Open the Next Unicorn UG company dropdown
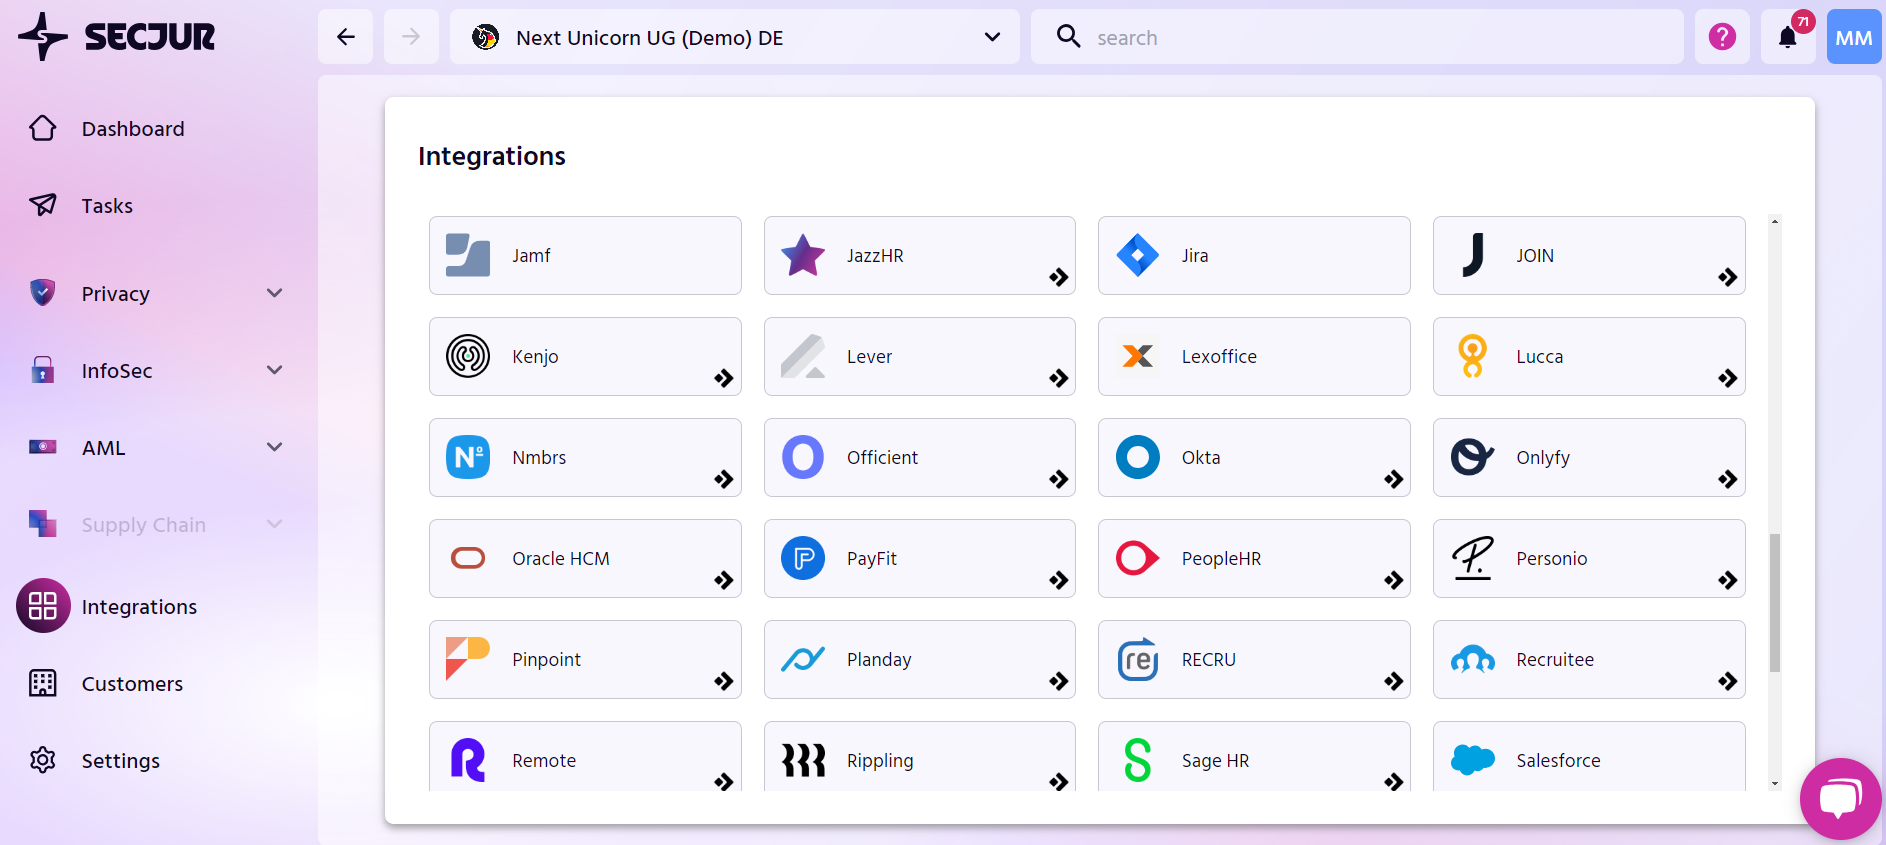Image resolution: width=1886 pixels, height=845 pixels. (735, 37)
